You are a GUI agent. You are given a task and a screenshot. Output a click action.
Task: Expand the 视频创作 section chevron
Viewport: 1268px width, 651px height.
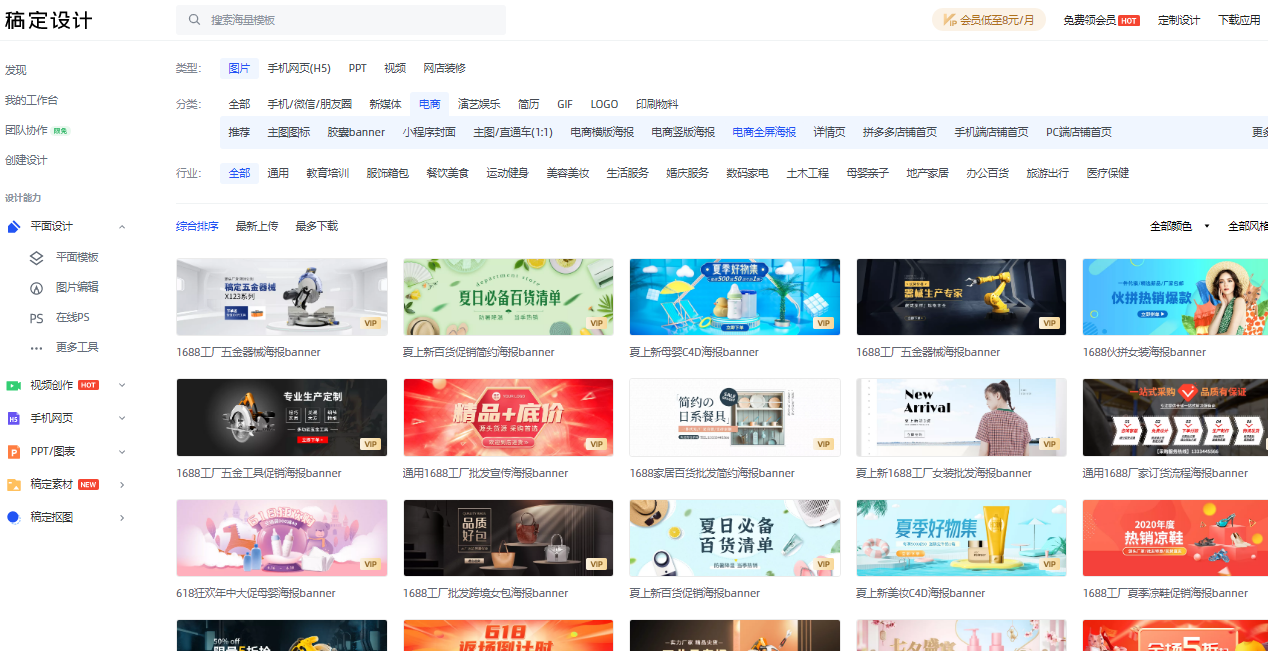tap(122, 385)
